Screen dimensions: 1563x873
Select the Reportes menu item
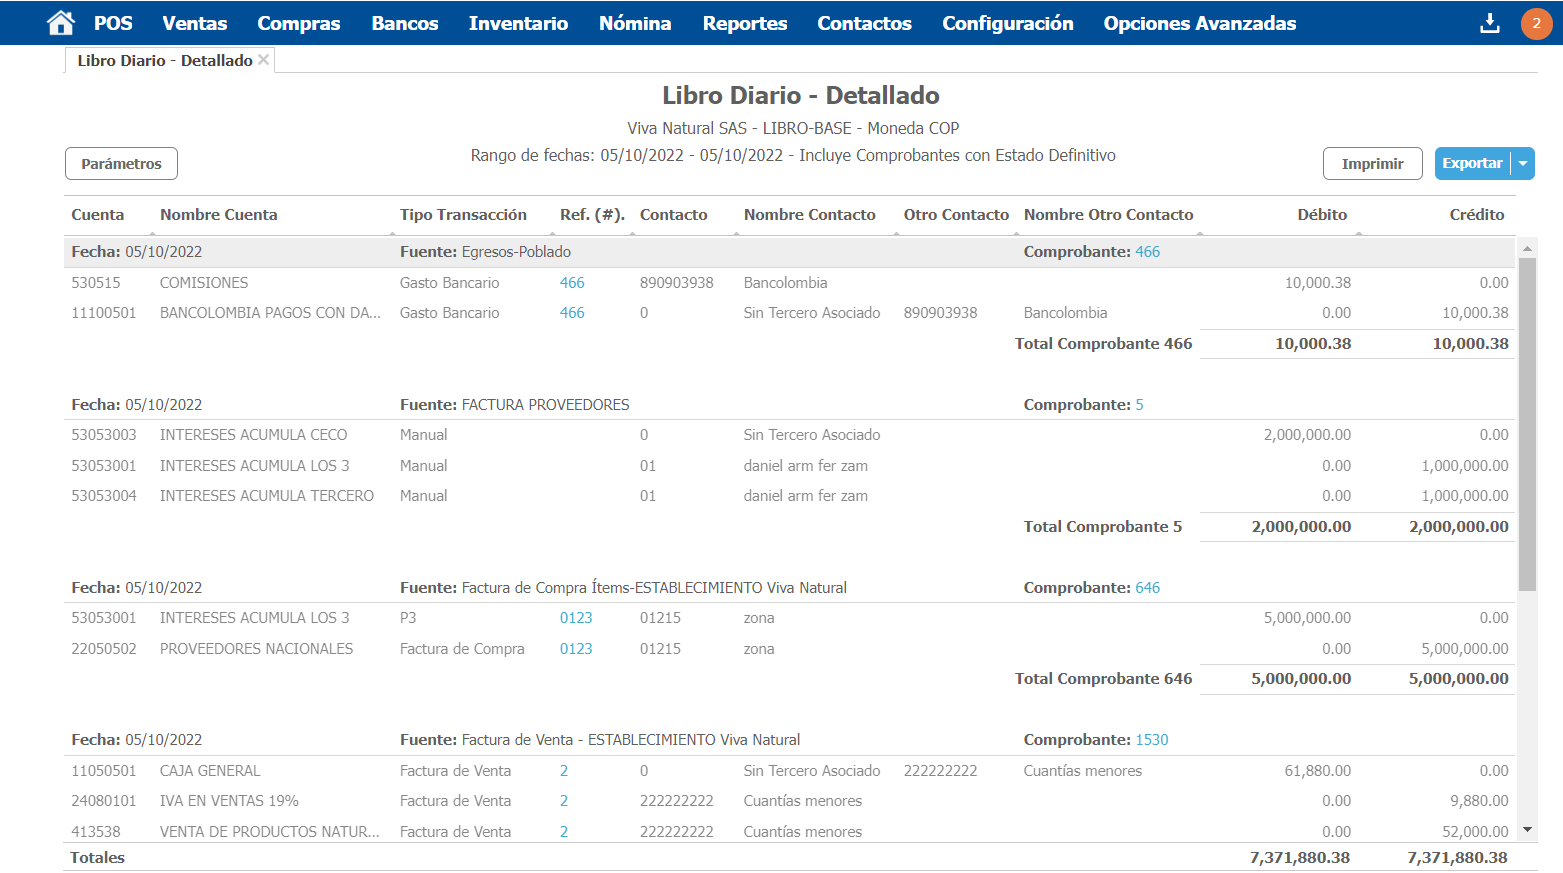(744, 23)
